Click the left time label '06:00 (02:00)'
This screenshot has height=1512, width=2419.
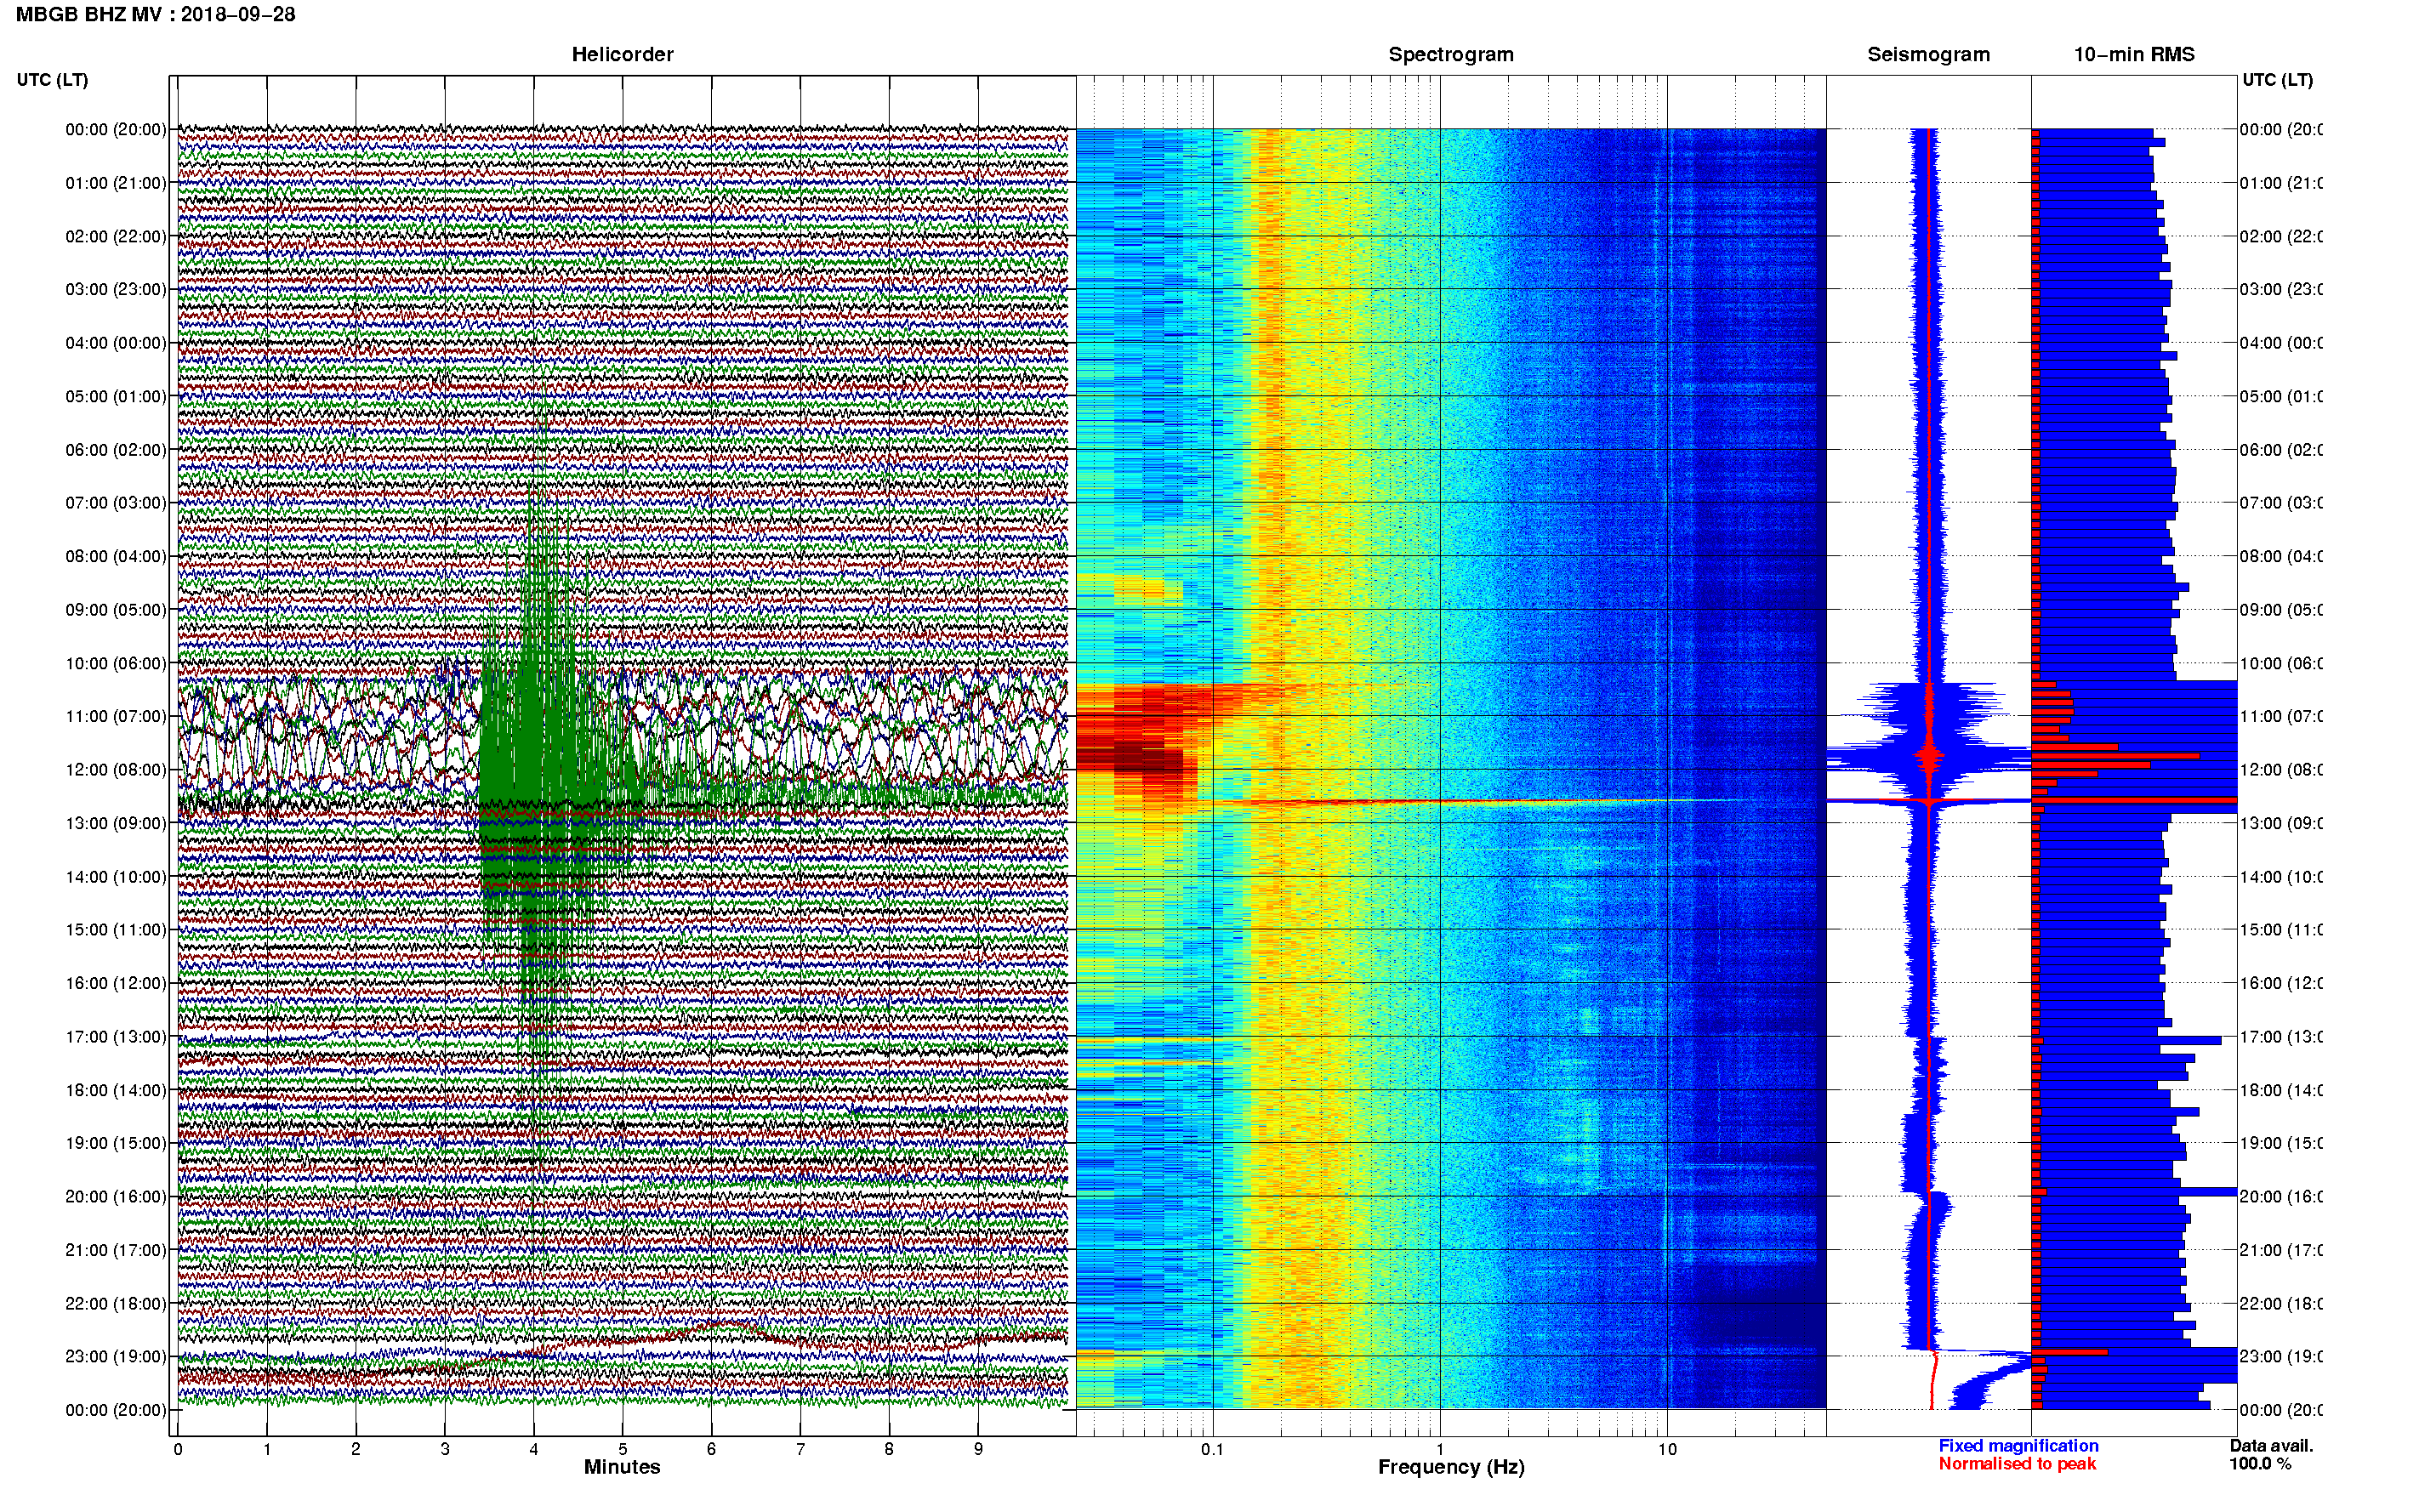pyautogui.click(x=116, y=450)
